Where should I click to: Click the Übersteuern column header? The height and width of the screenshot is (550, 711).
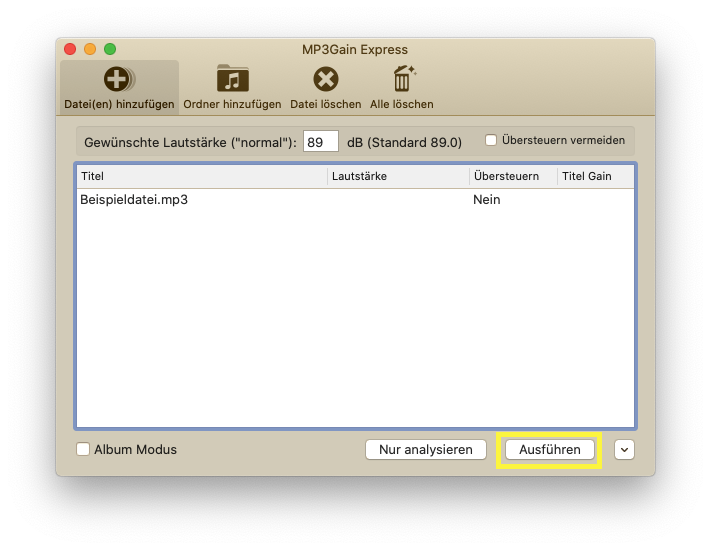pos(512,176)
